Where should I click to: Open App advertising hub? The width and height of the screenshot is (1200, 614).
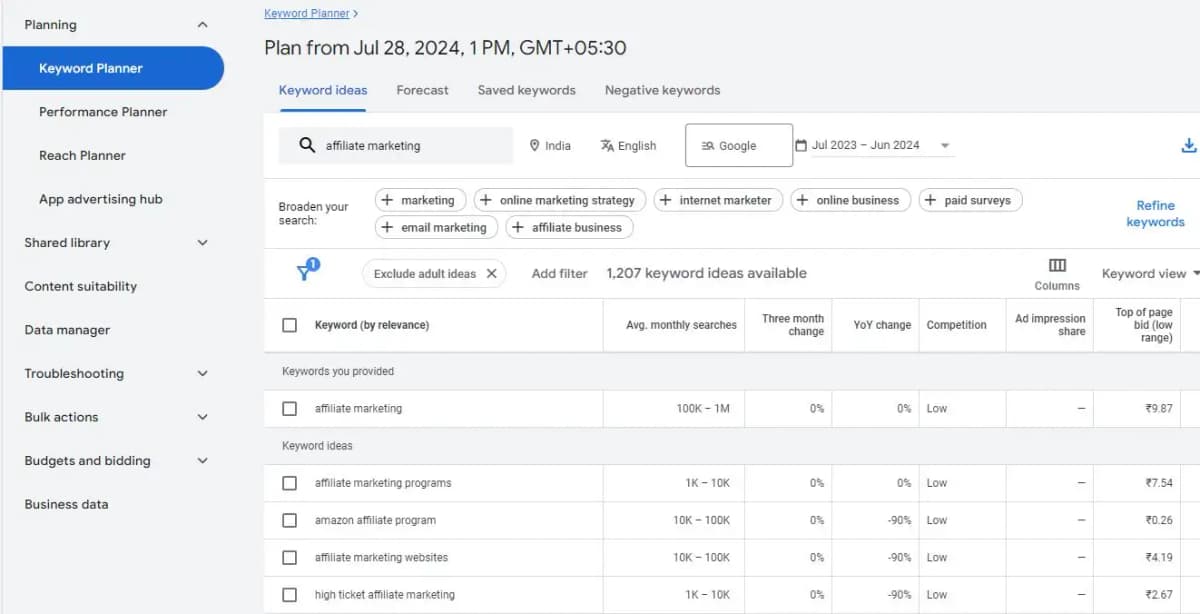tap(100, 199)
